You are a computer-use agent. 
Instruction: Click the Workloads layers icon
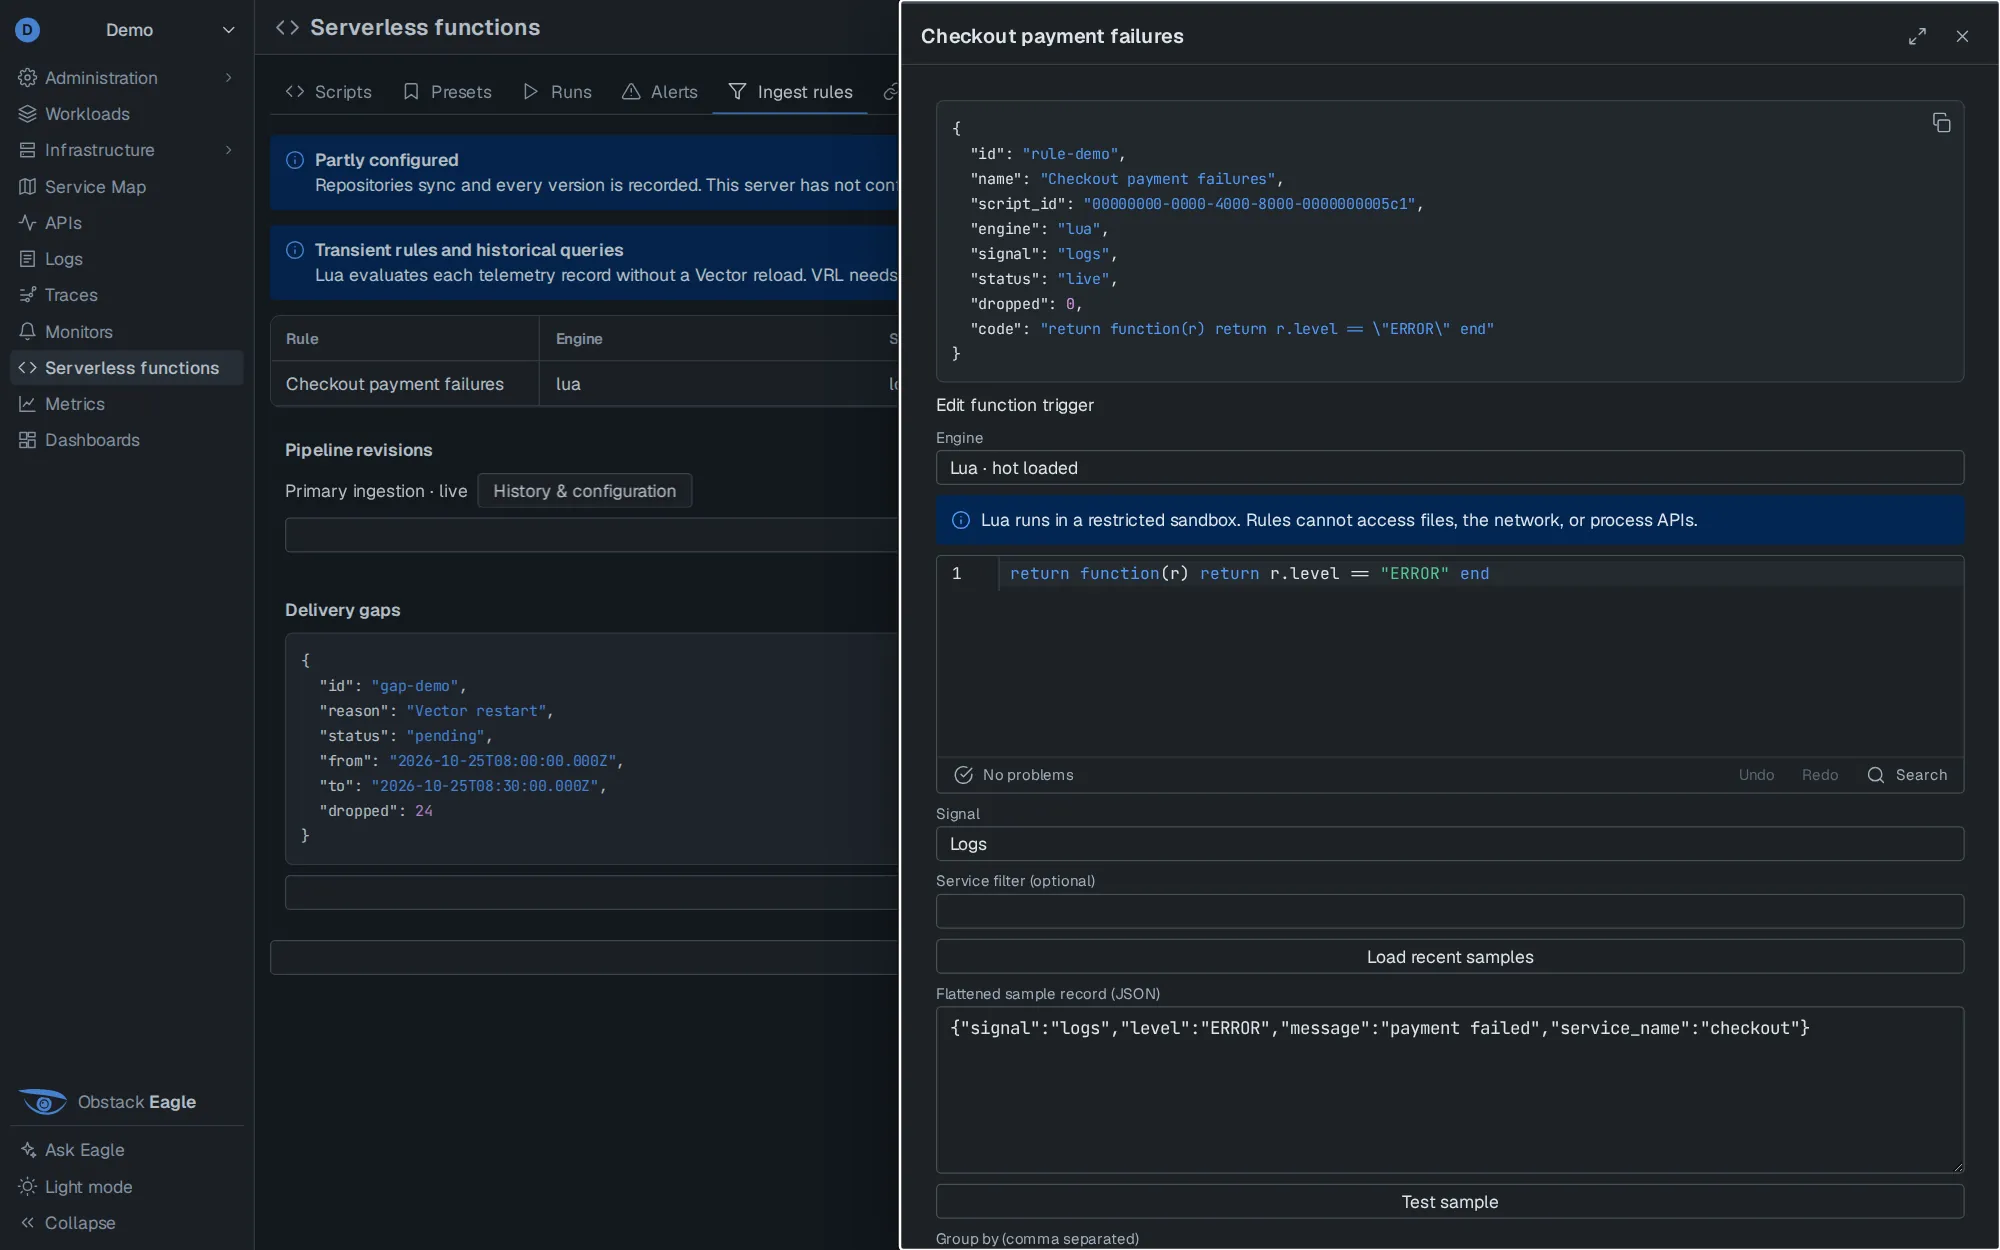[27, 114]
